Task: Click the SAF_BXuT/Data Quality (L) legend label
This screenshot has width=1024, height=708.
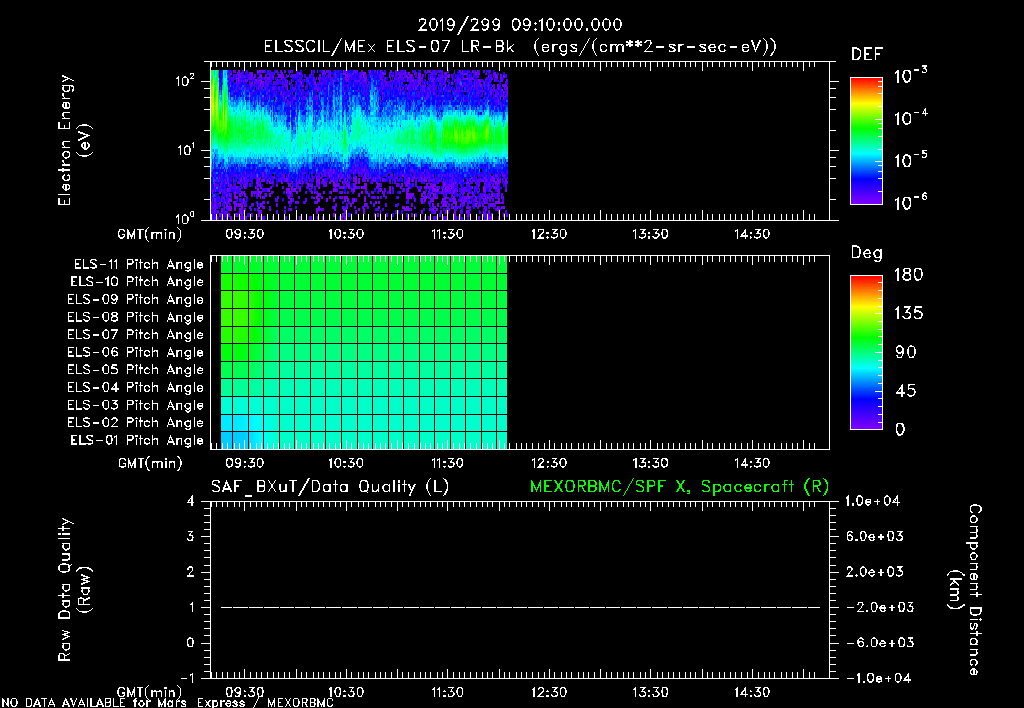Action: tap(329, 486)
